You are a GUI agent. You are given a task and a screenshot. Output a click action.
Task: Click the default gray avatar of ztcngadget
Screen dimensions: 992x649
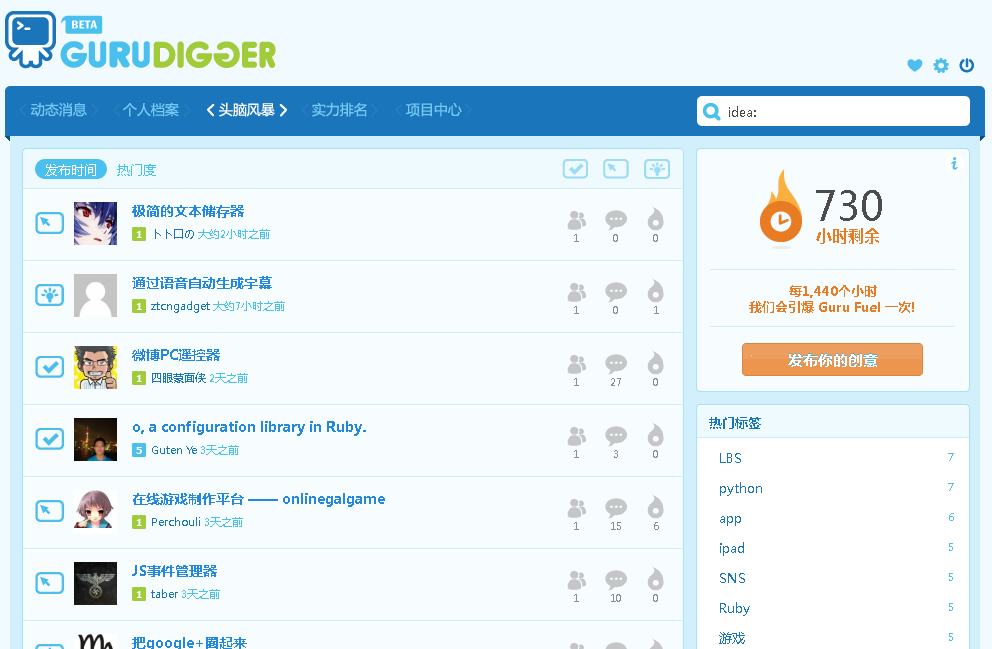pos(96,295)
